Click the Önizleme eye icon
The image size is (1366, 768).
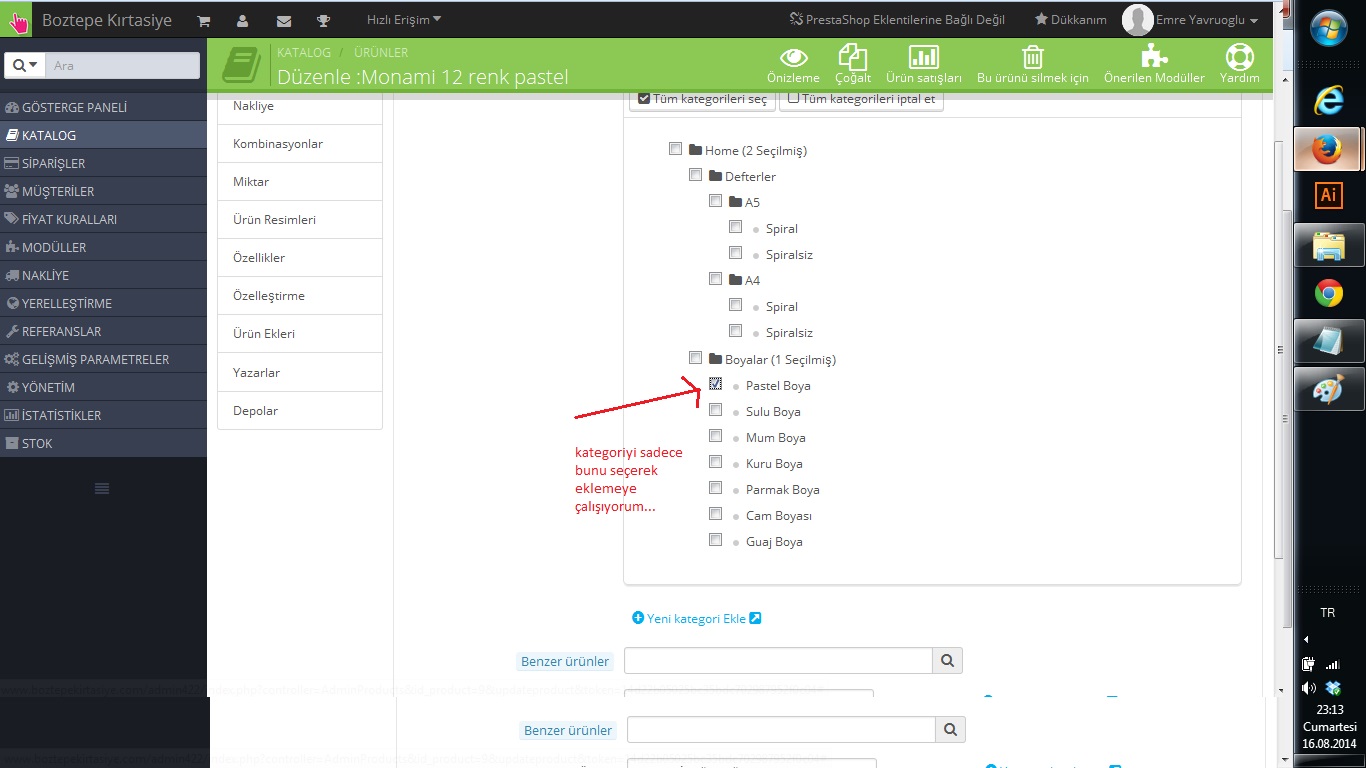pyautogui.click(x=793, y=57)
